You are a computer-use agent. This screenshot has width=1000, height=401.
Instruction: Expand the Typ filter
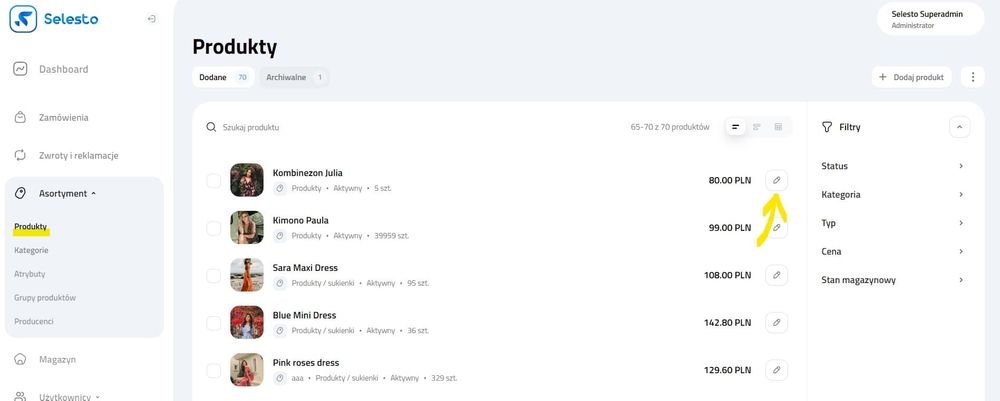893,223
